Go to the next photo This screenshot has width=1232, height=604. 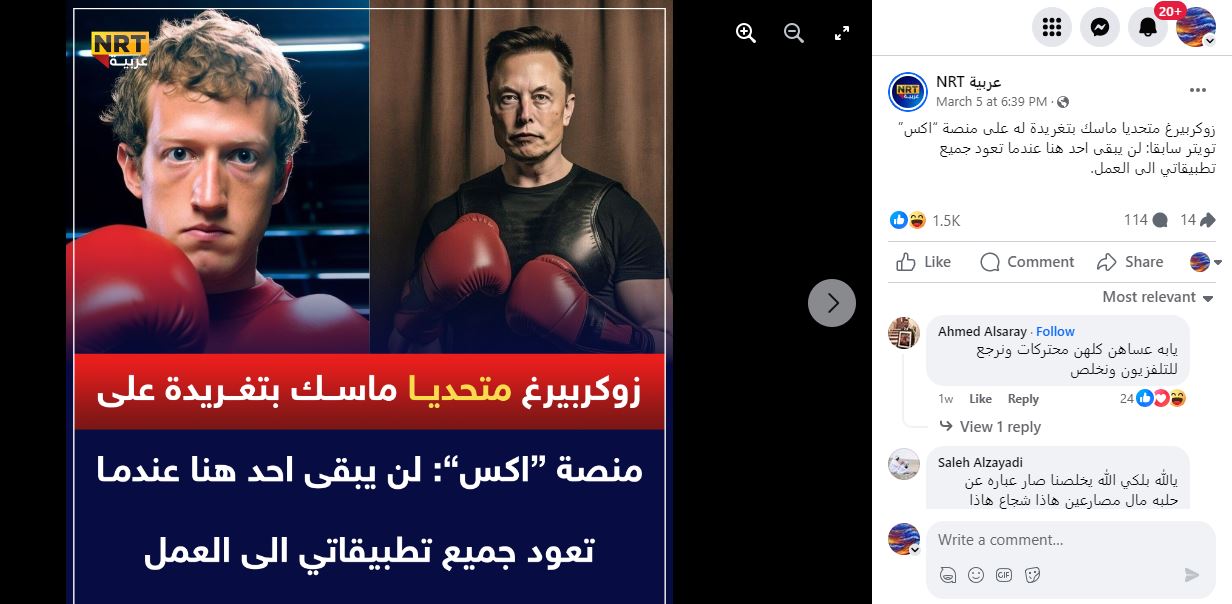[x=832, y=302]
